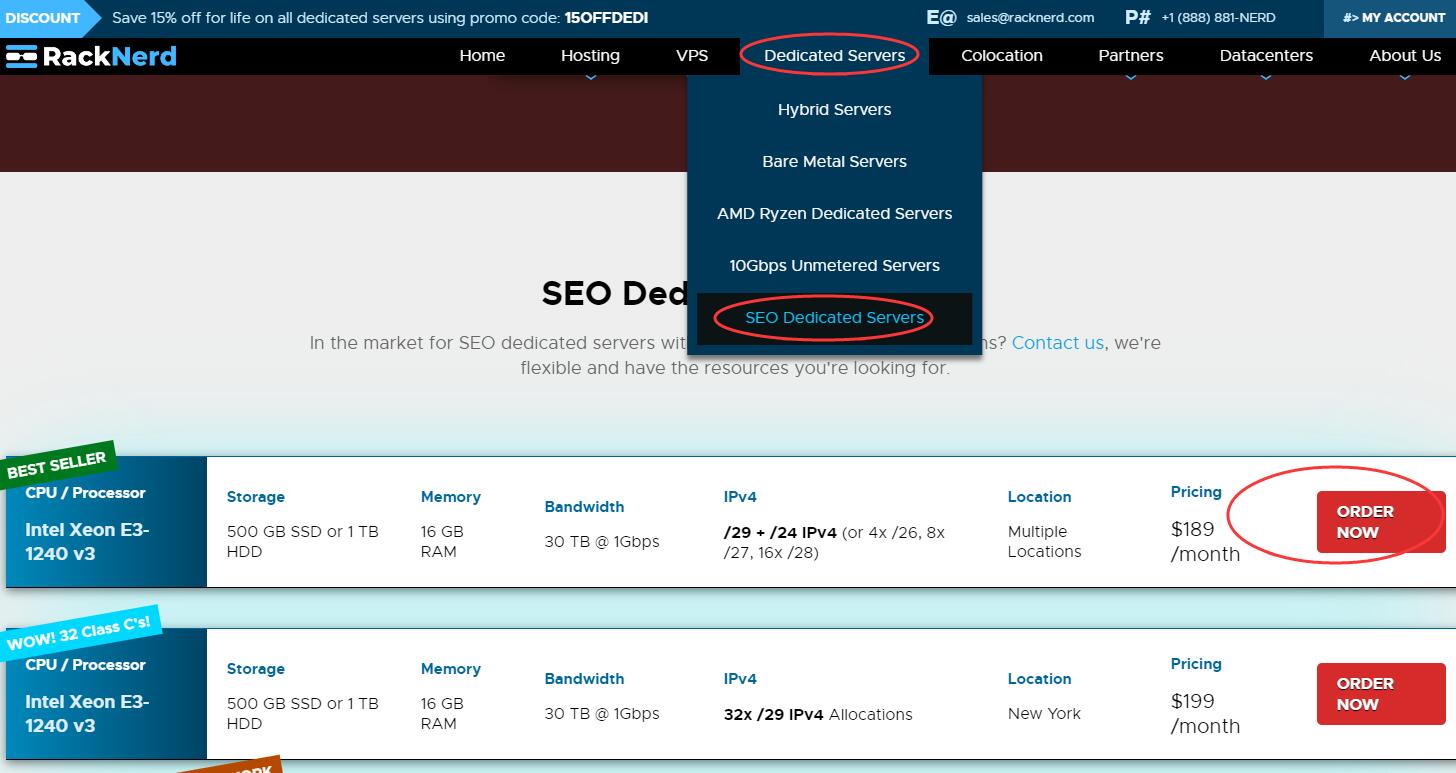Click Storage value in best seller row
The image size is (1456, 773).
point(303,542)
